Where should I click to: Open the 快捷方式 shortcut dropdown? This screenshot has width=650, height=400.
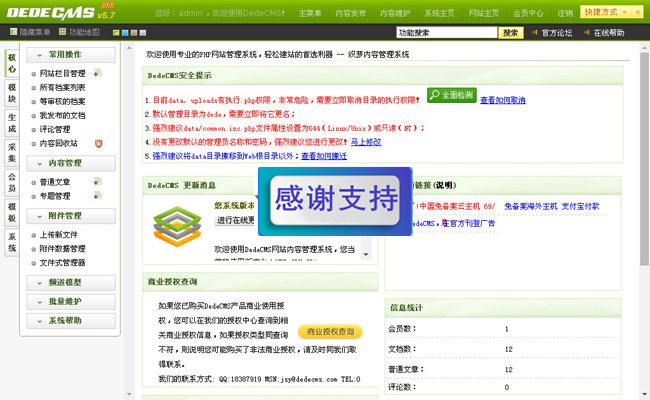click(x=606, y=12)
